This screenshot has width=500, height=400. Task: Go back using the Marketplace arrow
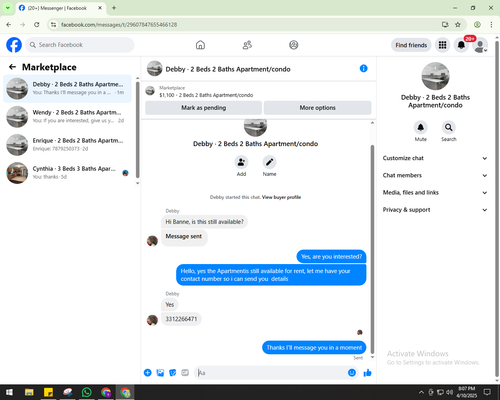[x=12, y=67]
